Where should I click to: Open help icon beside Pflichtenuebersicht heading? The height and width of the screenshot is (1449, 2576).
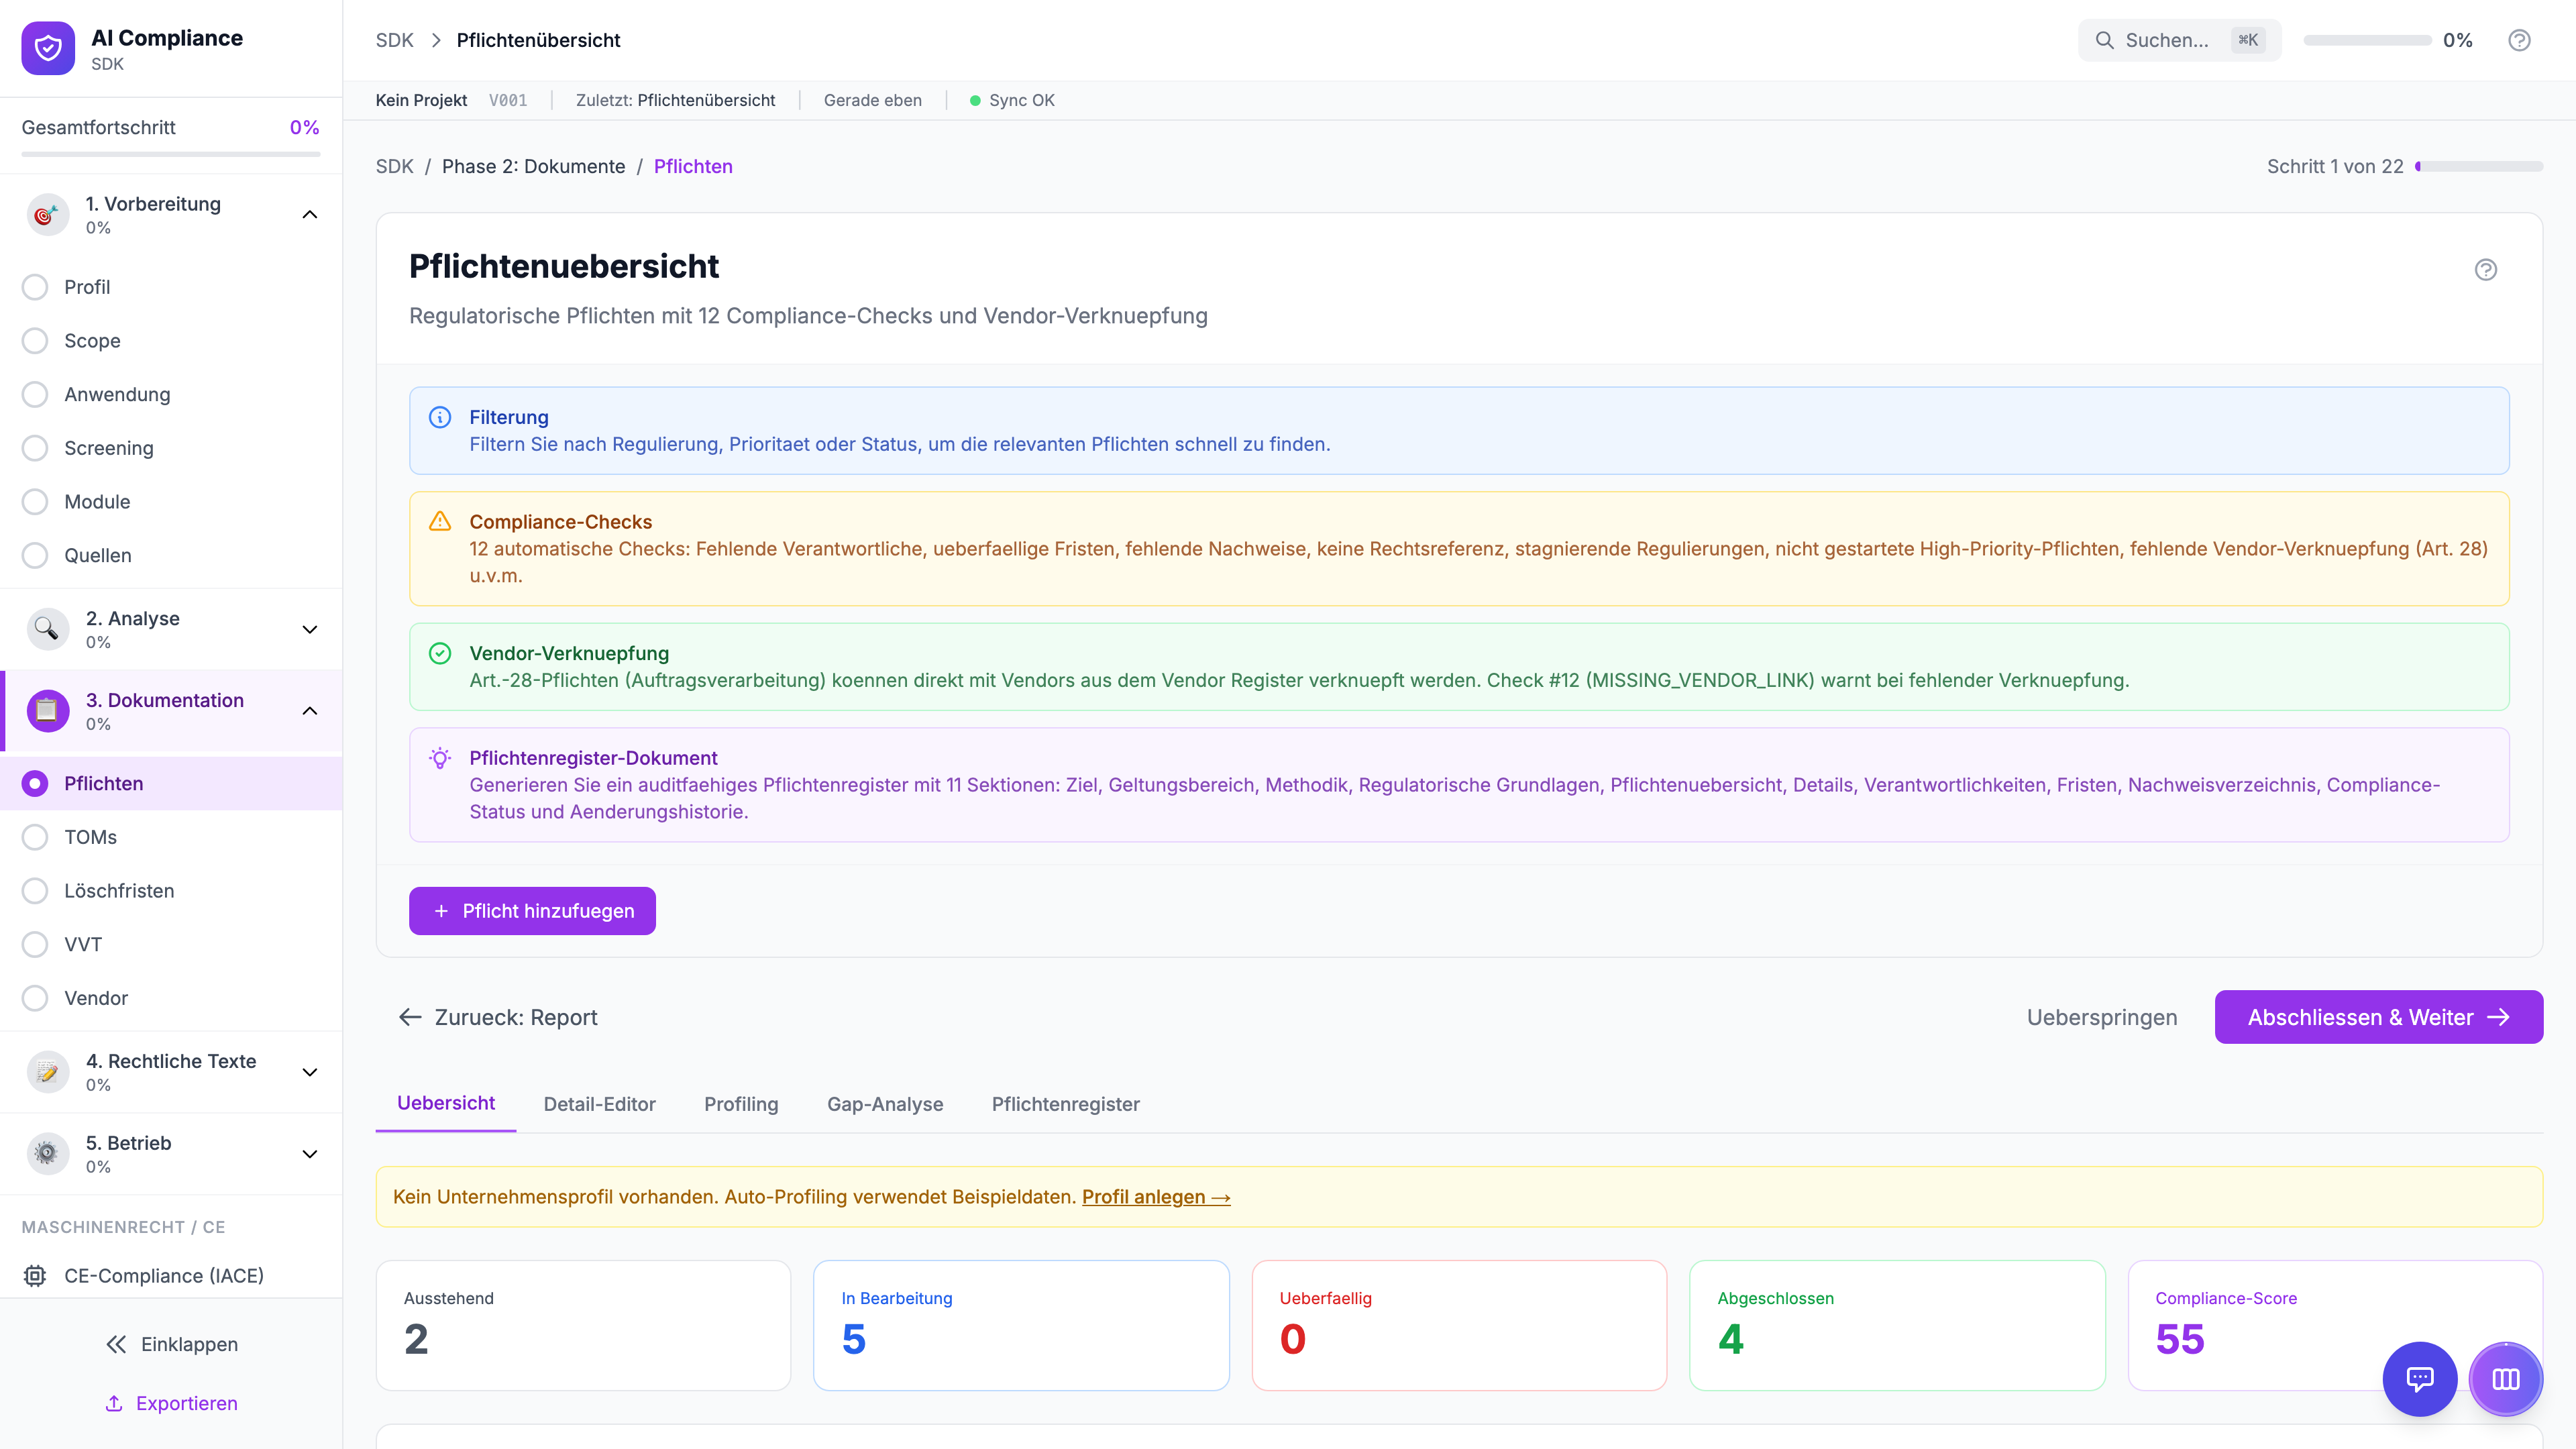point(2485,270)
